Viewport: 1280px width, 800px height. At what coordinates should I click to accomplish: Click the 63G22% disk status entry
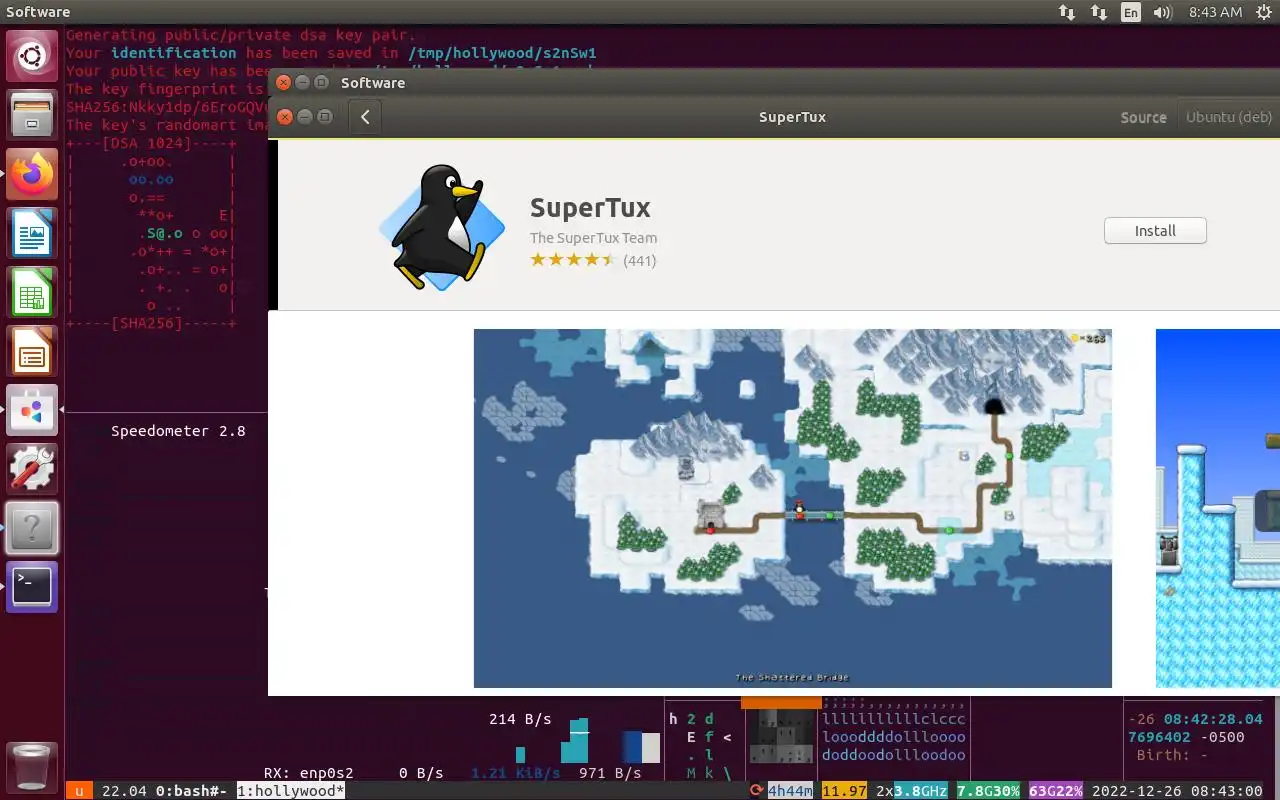tap(1056, 791)
